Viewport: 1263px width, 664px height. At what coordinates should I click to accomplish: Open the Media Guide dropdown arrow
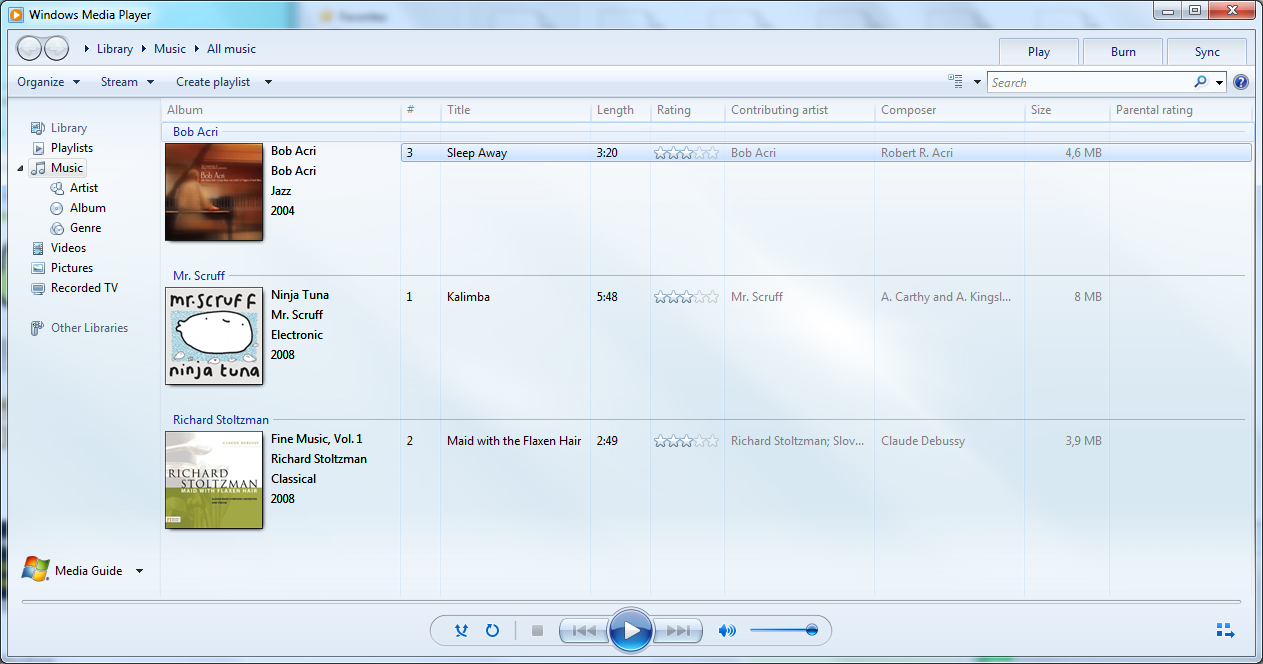point(139,571)
